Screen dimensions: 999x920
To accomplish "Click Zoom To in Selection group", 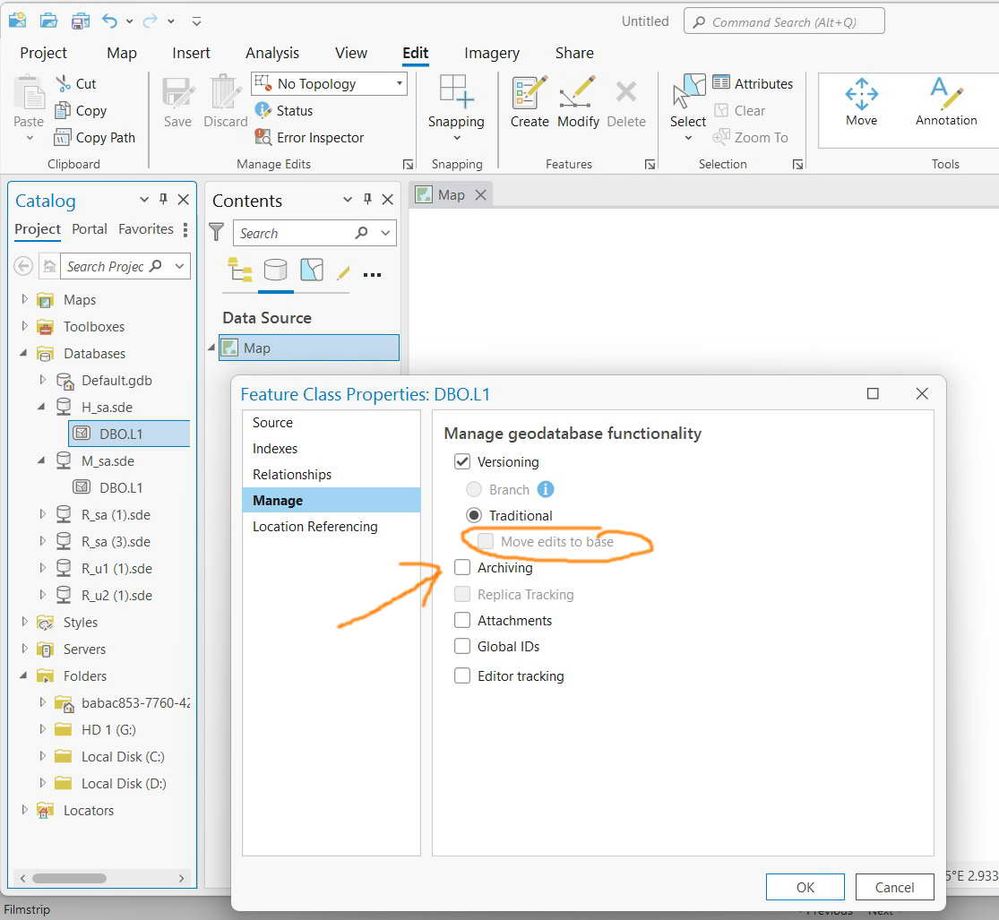I will [x=750, y=137].
